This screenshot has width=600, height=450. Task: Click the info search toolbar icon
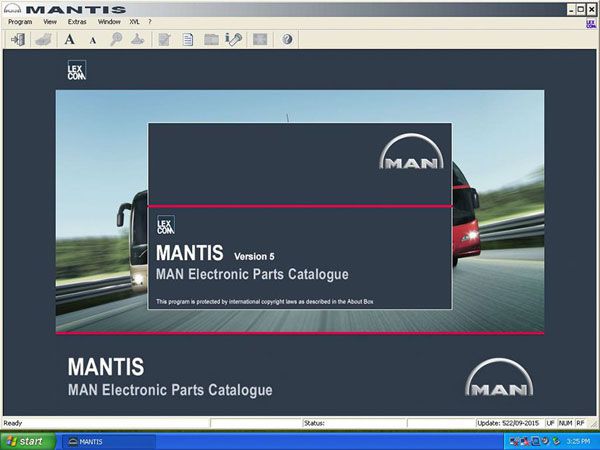click(234, 39)
